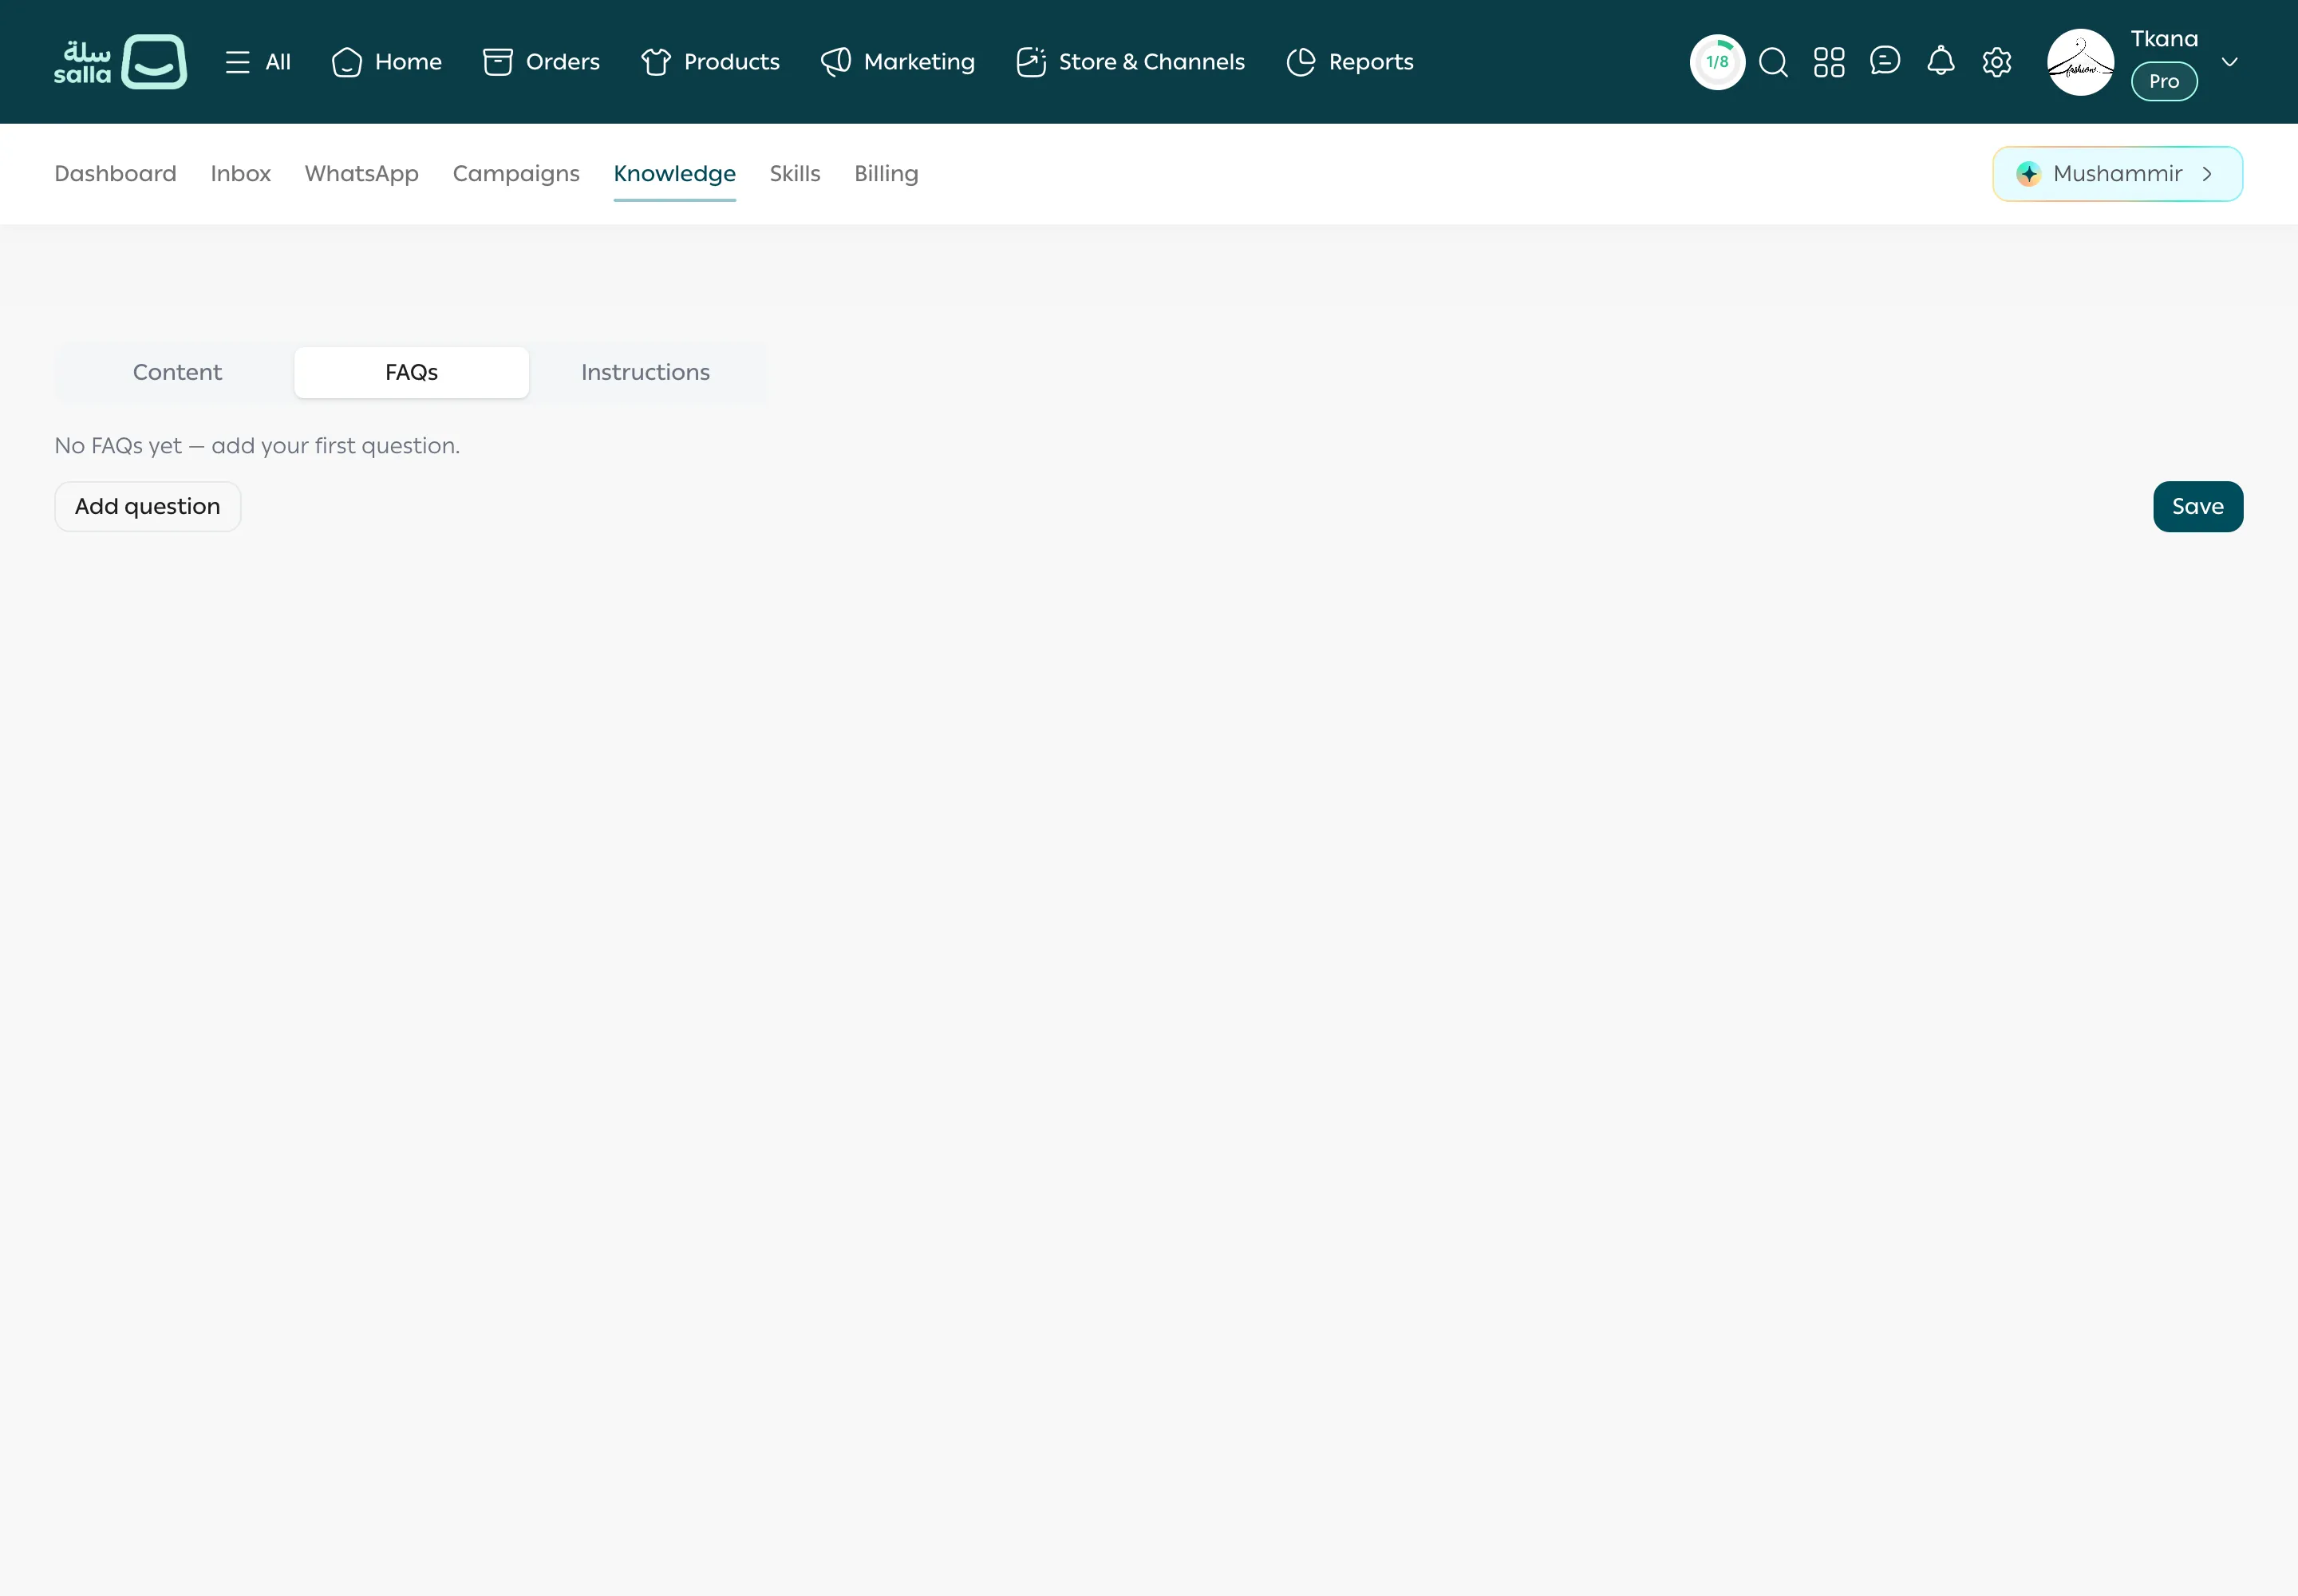The height and width of the screenshot is (1596, 2298).
Task: Open the Marketing menu
Action: [x=897, y=62]
